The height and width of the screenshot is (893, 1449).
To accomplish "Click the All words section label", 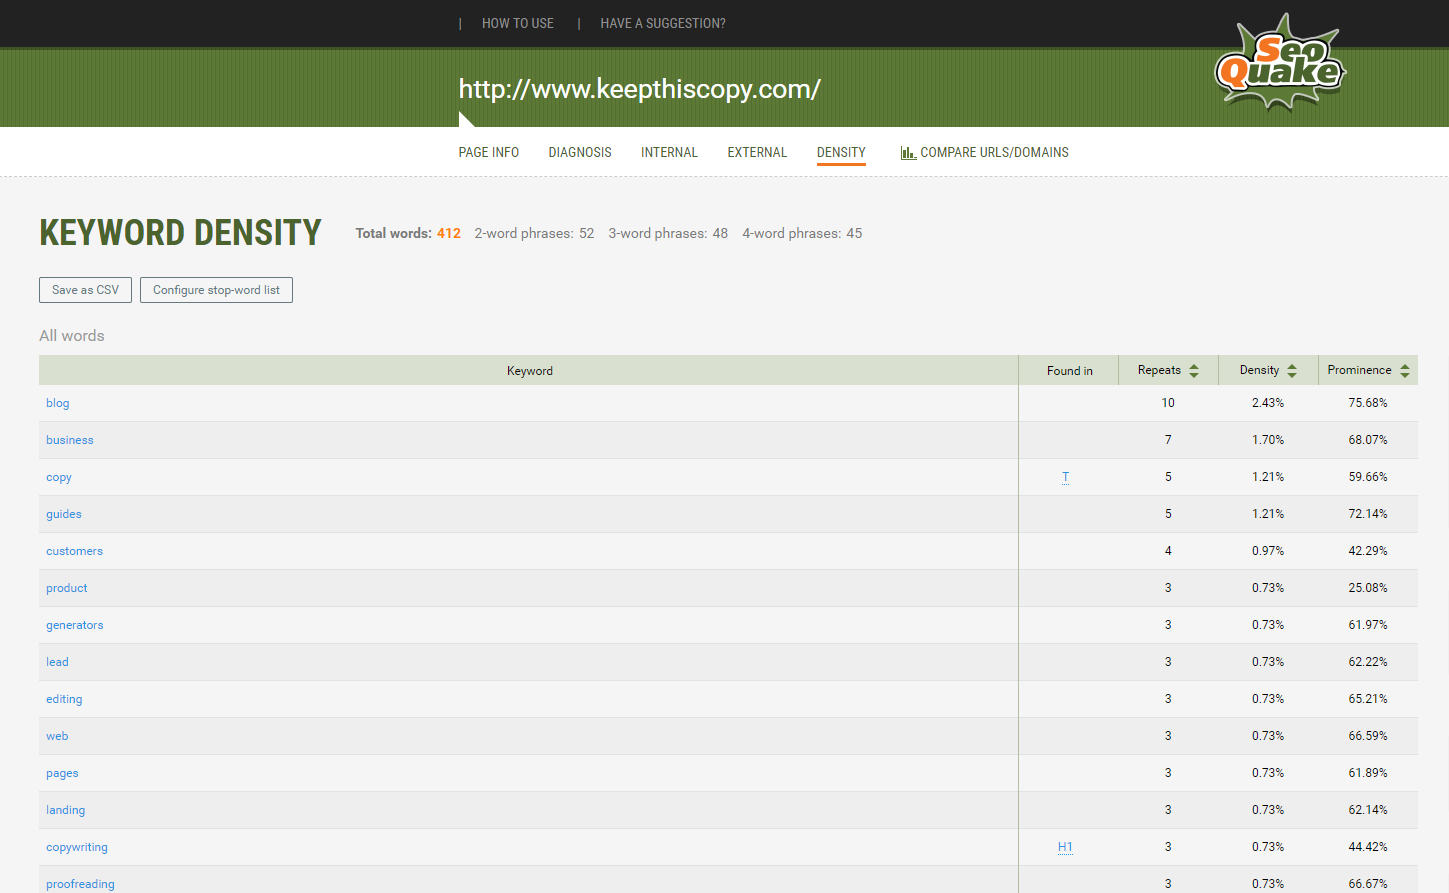I will point(72,336).
